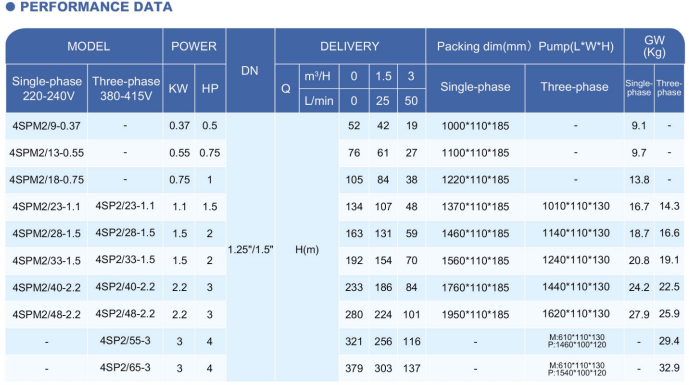The image size is (689, 385).
Task: Click three-phase model 4SP2/33-1.5
Action: (125, 259)
